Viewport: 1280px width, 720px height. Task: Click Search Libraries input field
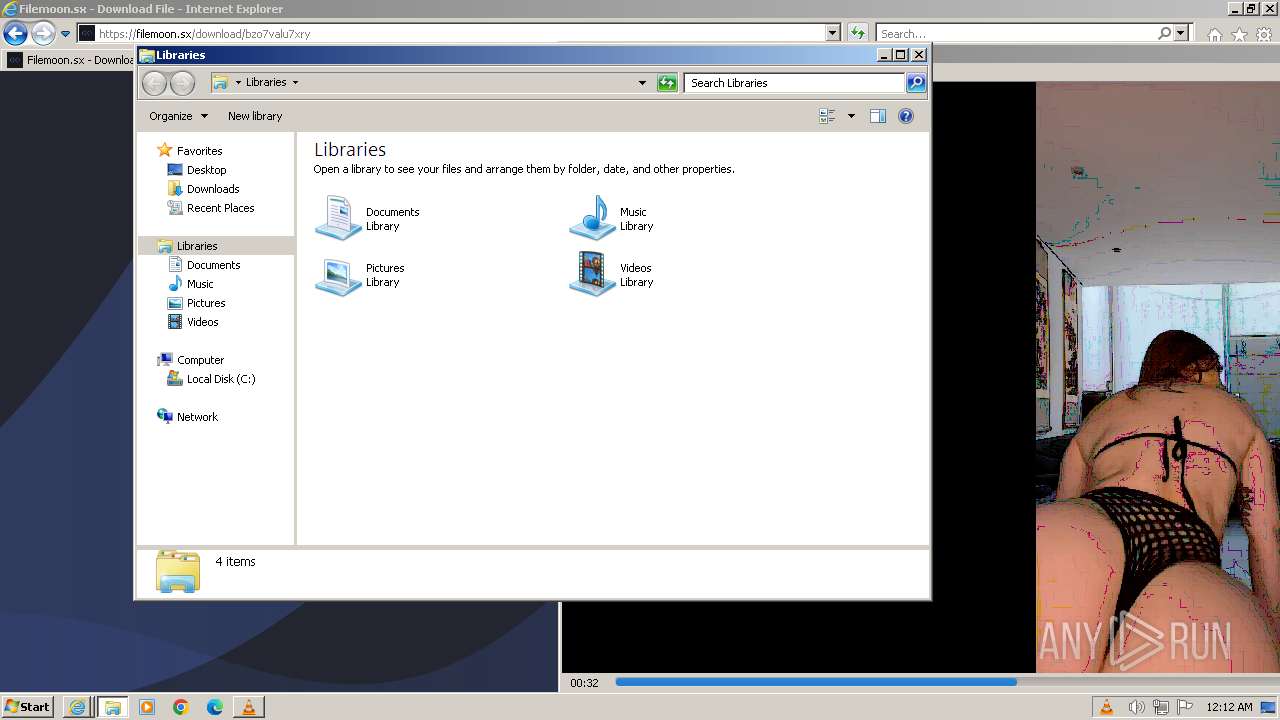[795, 83]
